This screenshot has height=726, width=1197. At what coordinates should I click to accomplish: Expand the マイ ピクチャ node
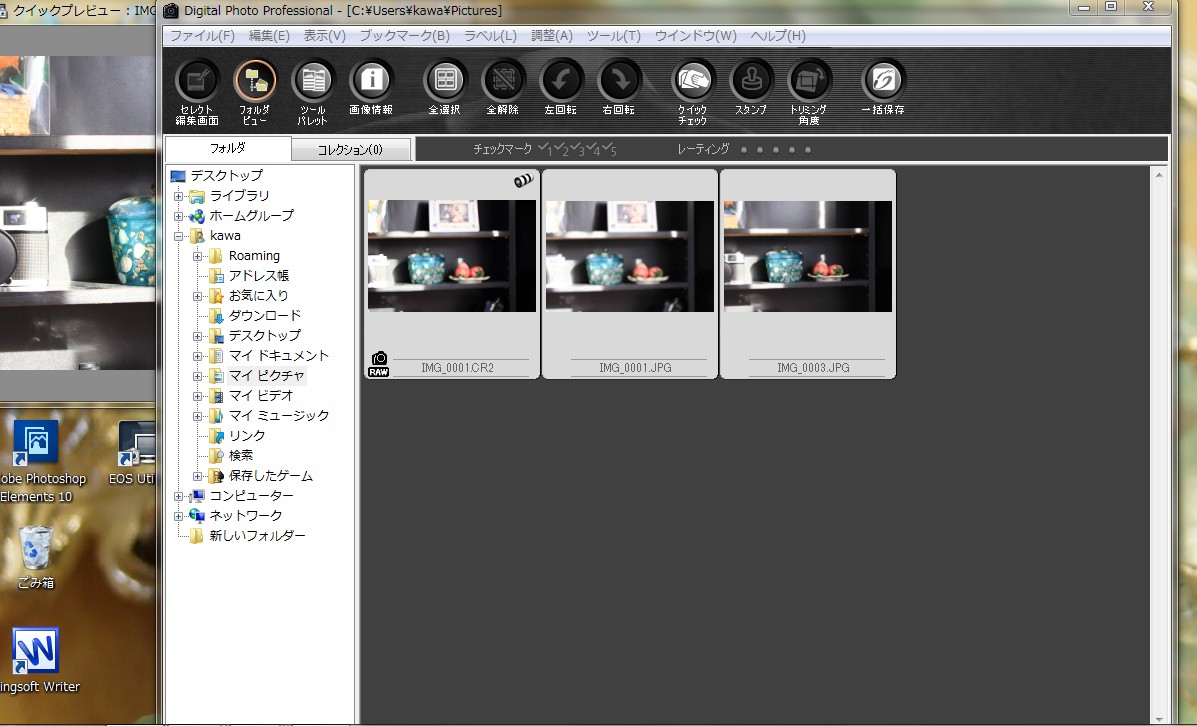click(198, 376)
